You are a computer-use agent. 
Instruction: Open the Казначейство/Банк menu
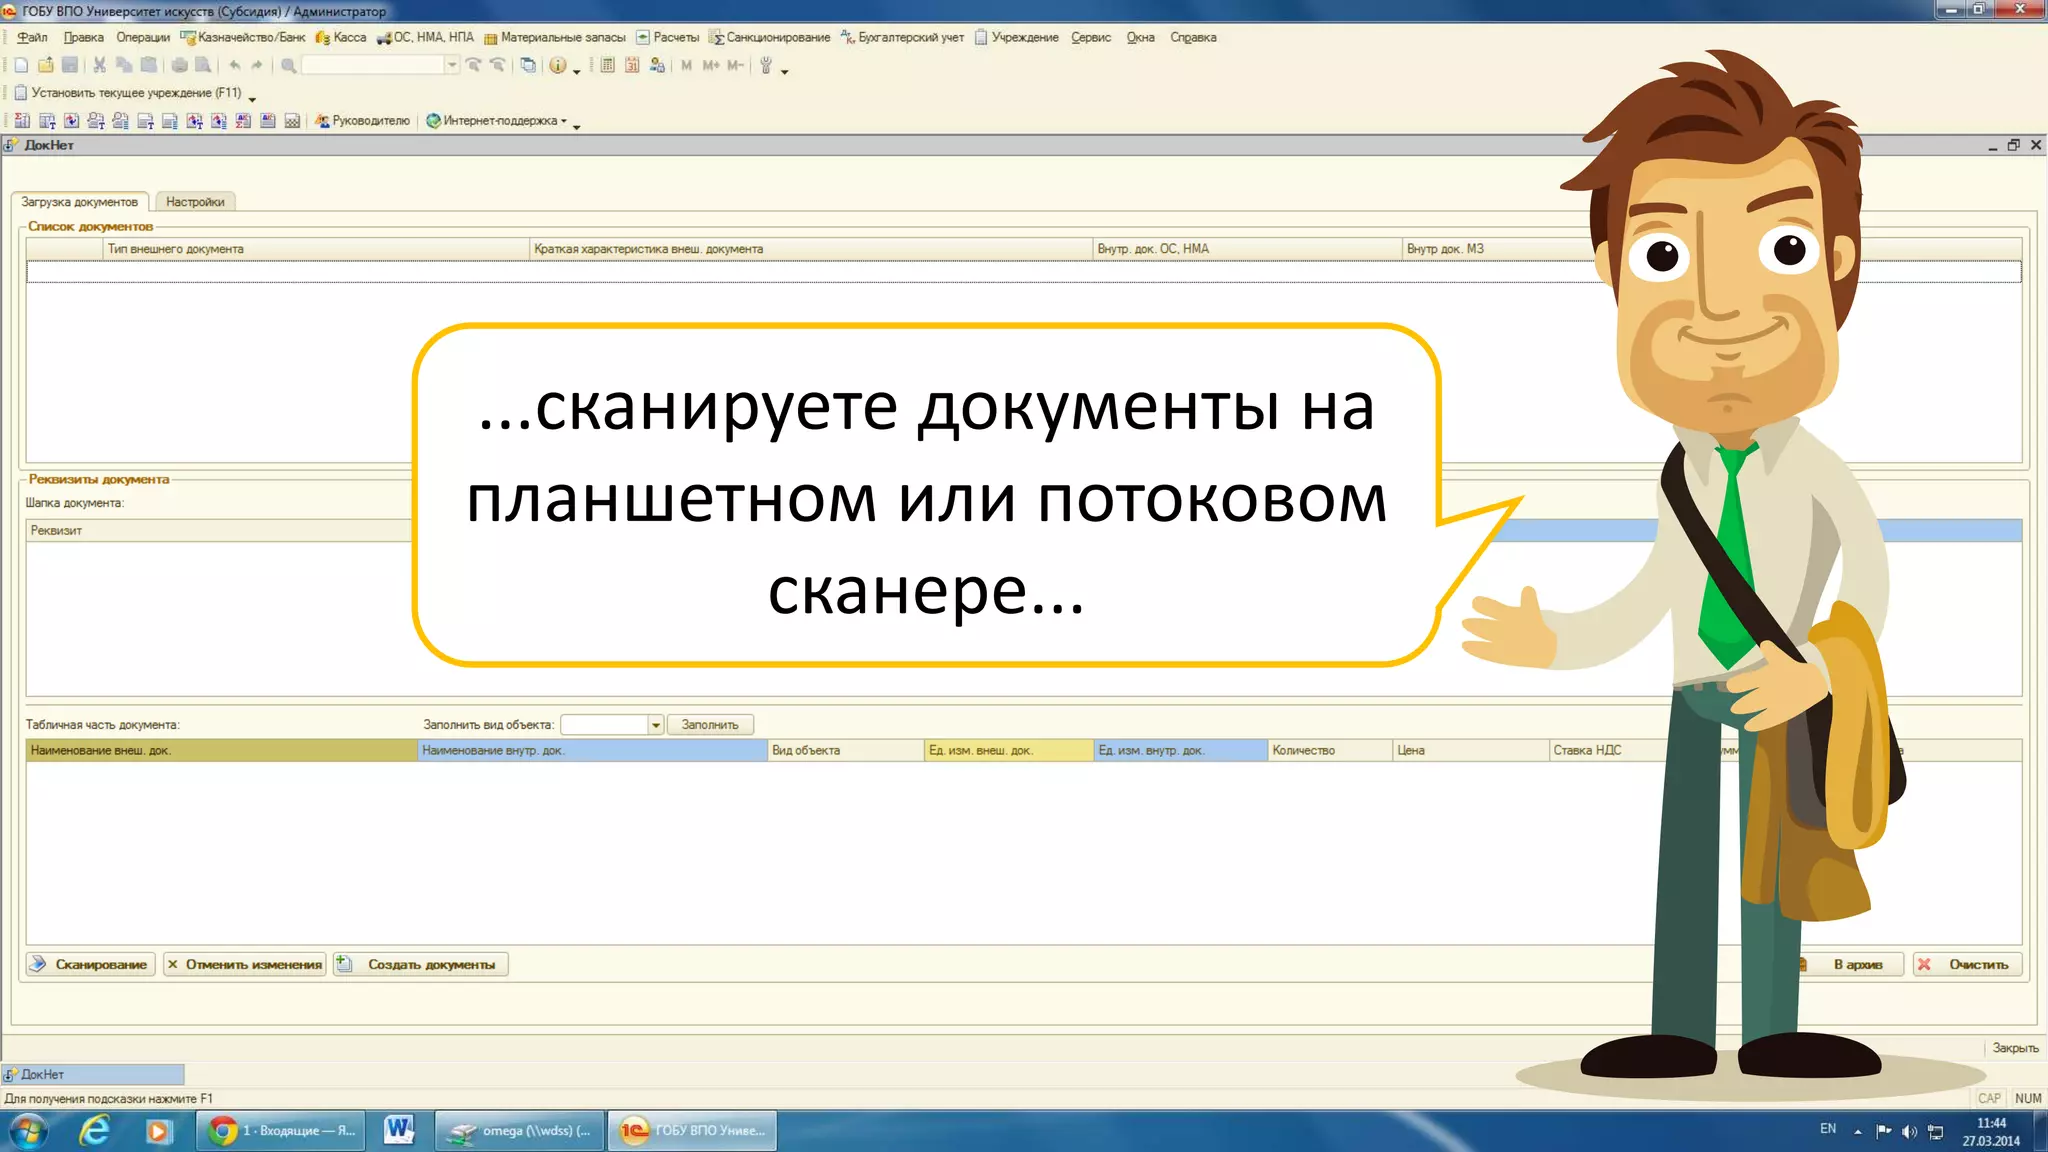(243, 37)
